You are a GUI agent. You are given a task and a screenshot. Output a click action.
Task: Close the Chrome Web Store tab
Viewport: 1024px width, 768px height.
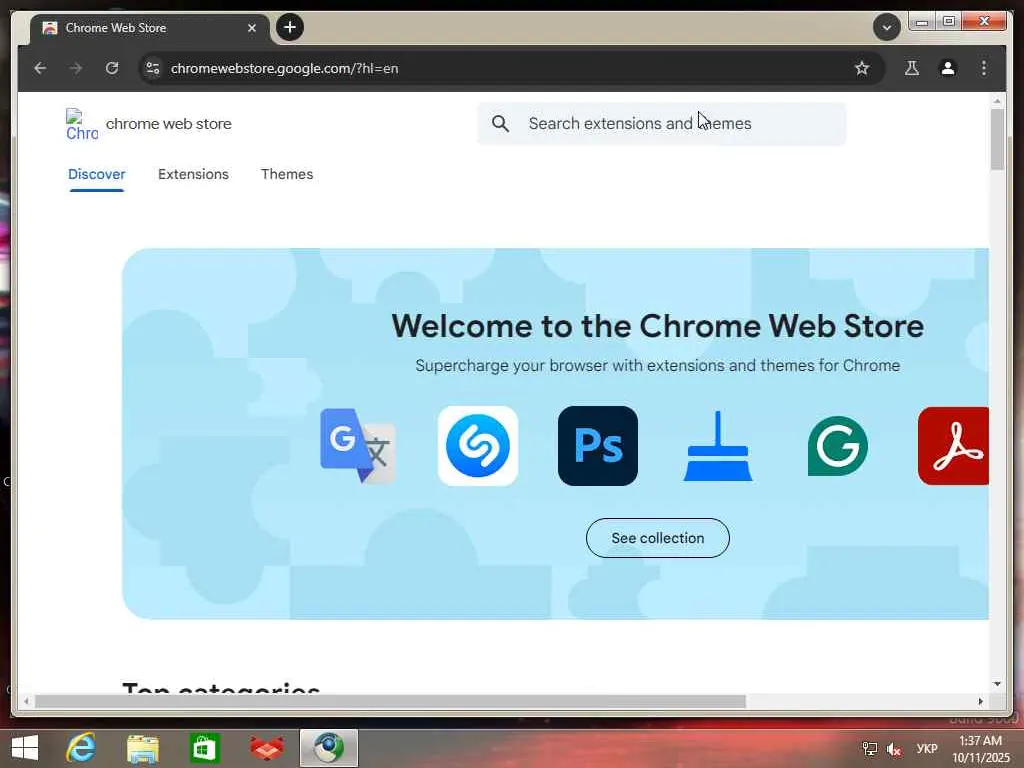(251, 28)
